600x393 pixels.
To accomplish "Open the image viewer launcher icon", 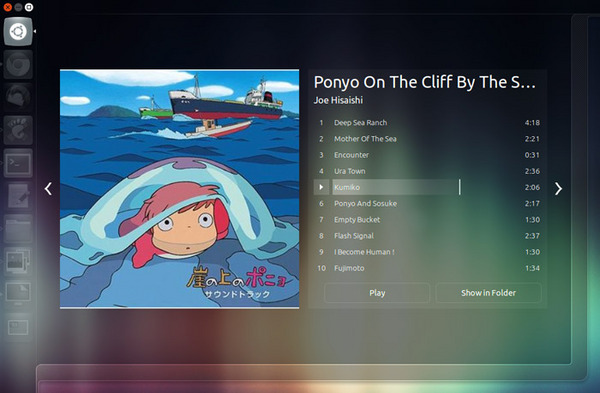I will (18, 262).
